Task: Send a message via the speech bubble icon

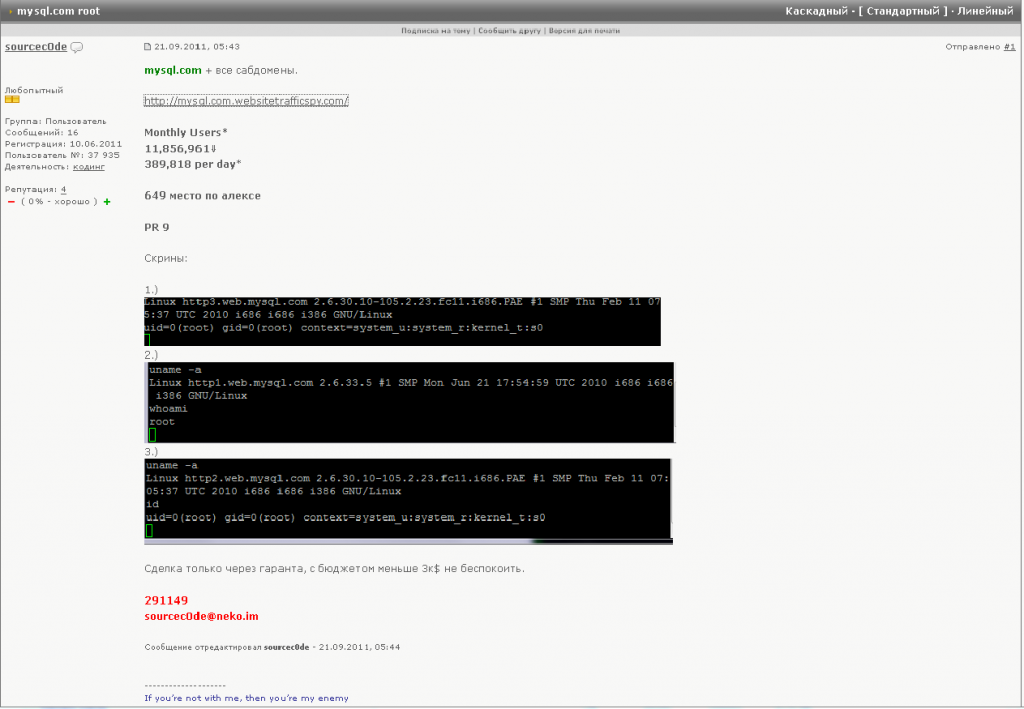Action: (77, 46)
